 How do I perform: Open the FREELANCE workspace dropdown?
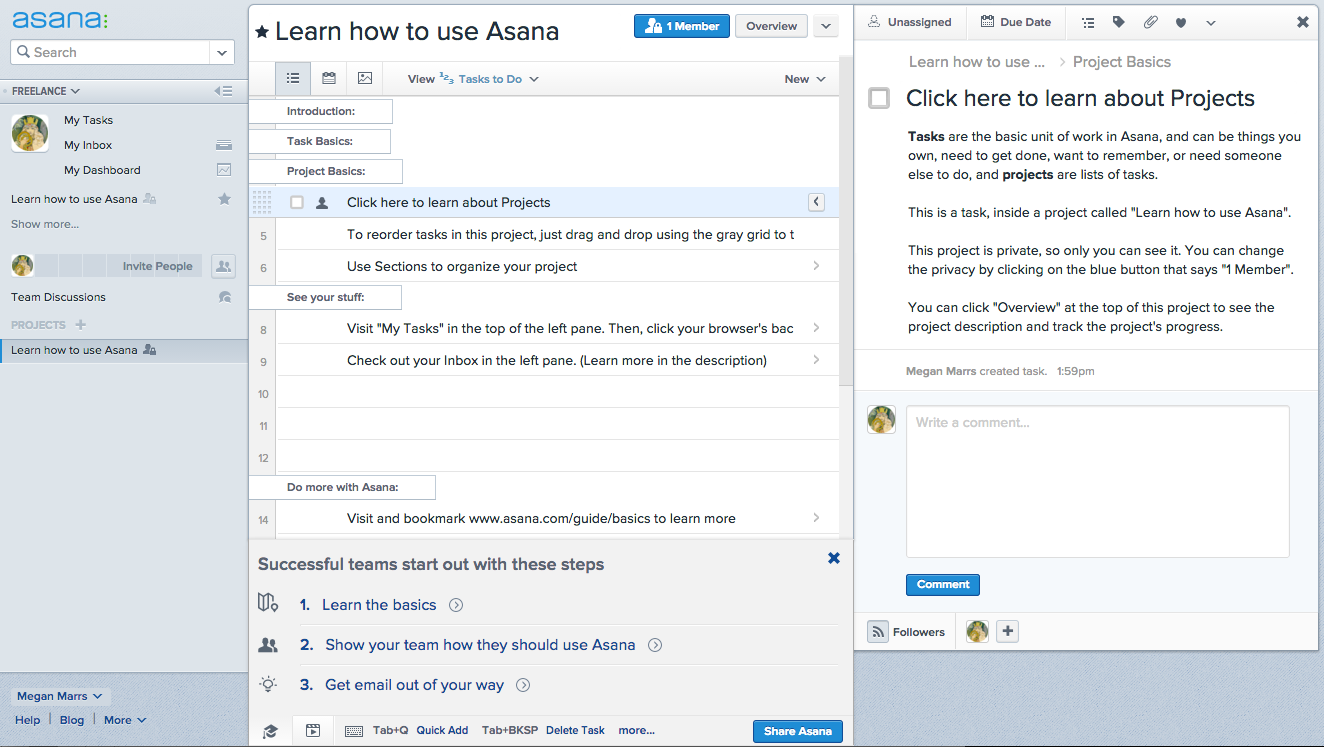tap(46, 91)
